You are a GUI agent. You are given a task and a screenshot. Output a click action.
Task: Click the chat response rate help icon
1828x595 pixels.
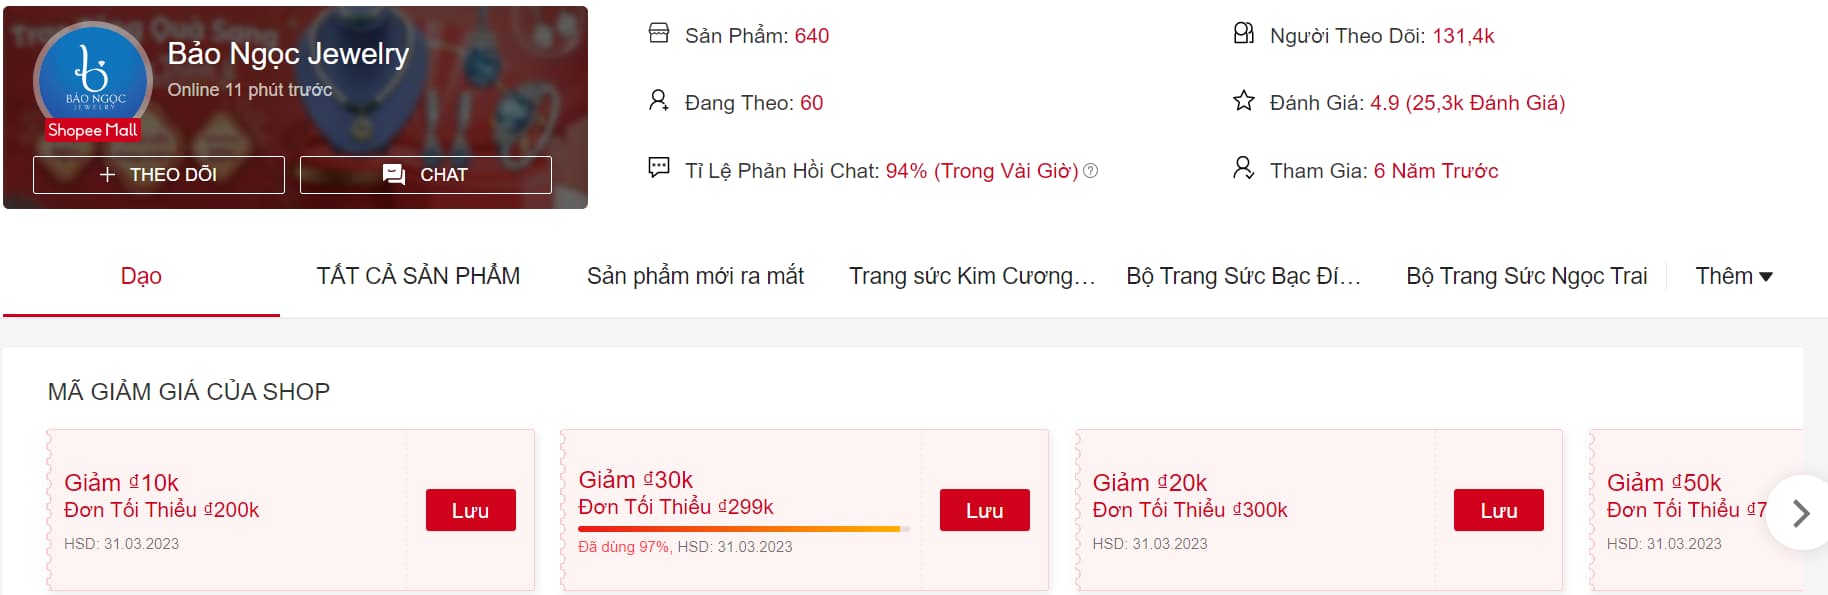point(1091,171)
